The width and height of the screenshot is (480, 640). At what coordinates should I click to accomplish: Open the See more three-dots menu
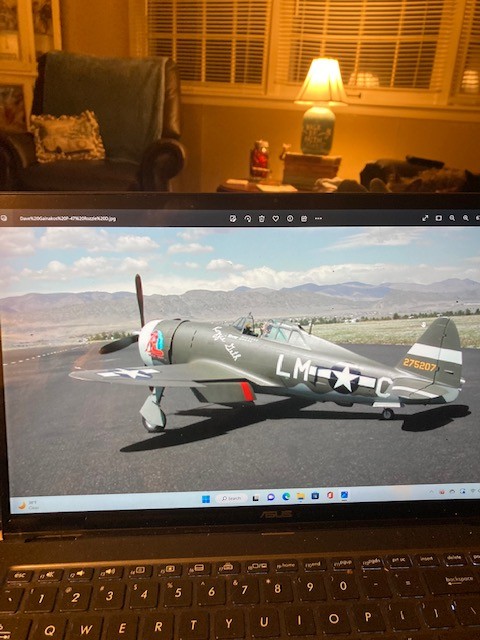tap(318, 218)
